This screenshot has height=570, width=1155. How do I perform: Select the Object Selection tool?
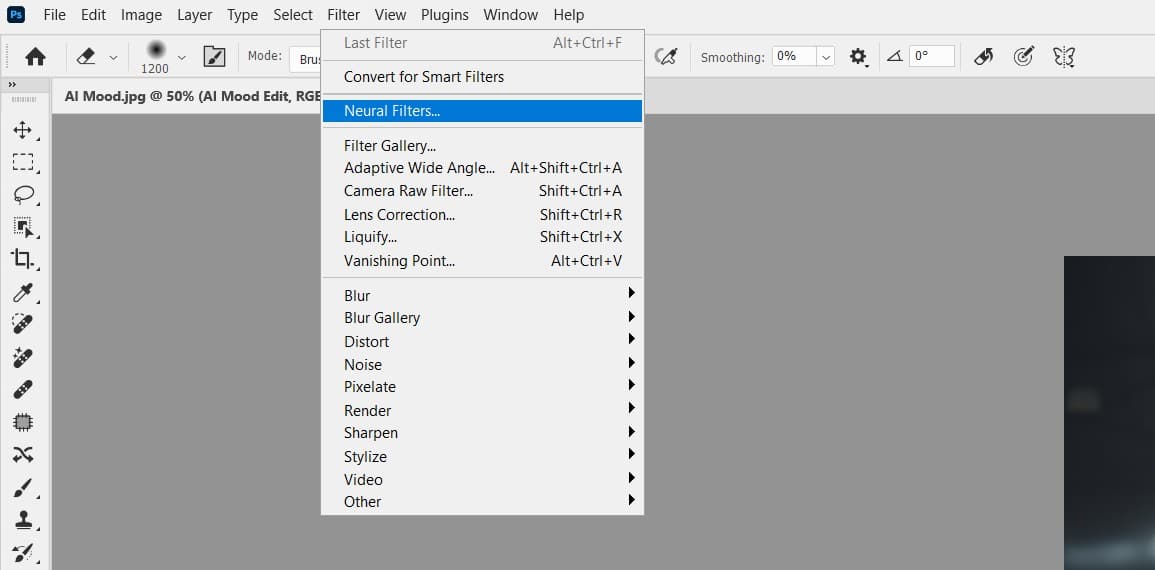(23, 227)
